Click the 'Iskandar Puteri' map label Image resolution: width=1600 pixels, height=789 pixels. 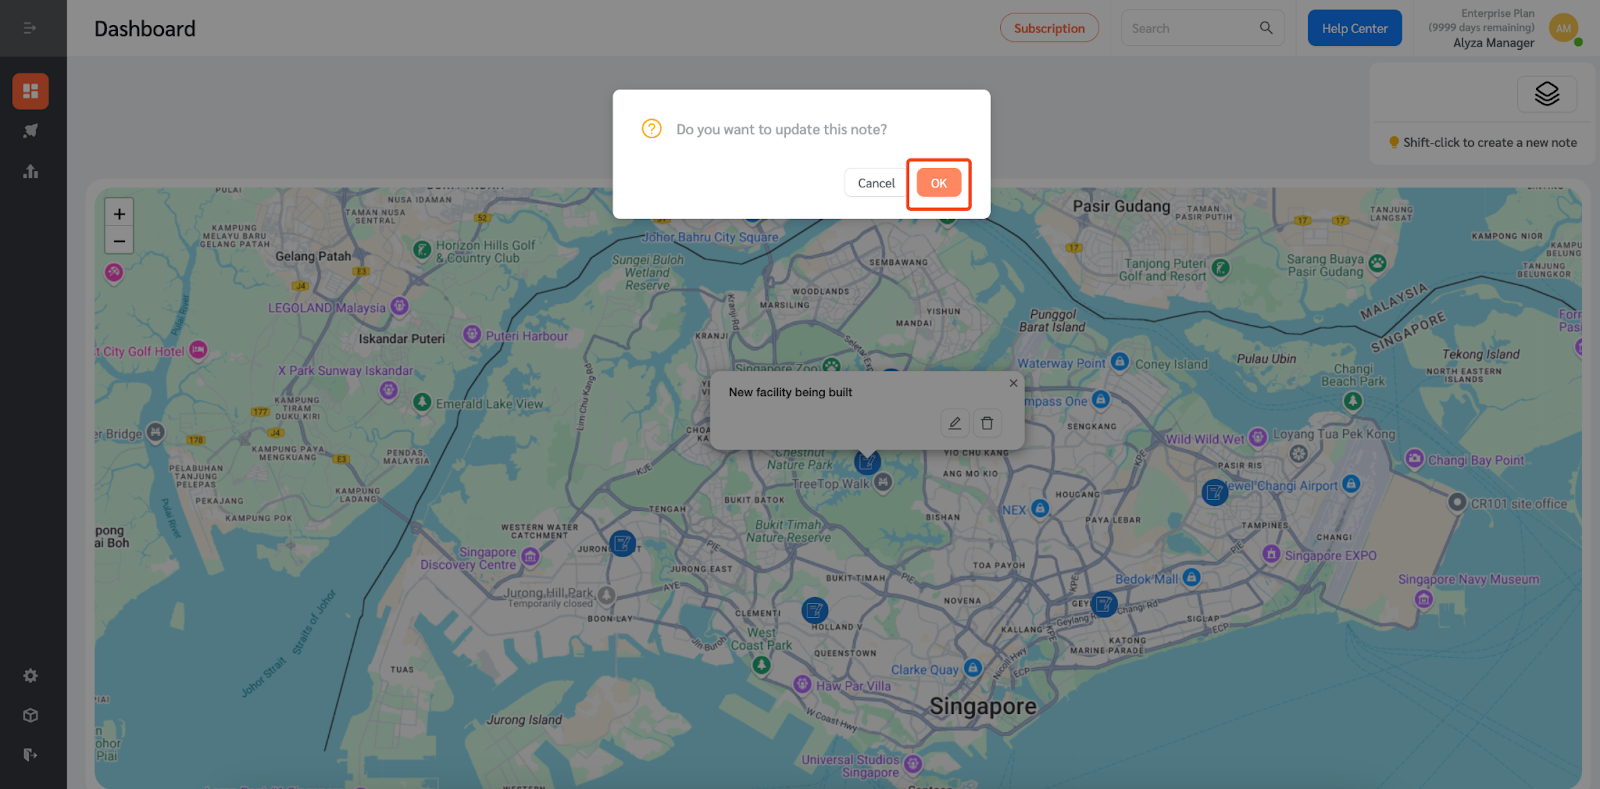[402, 339]
